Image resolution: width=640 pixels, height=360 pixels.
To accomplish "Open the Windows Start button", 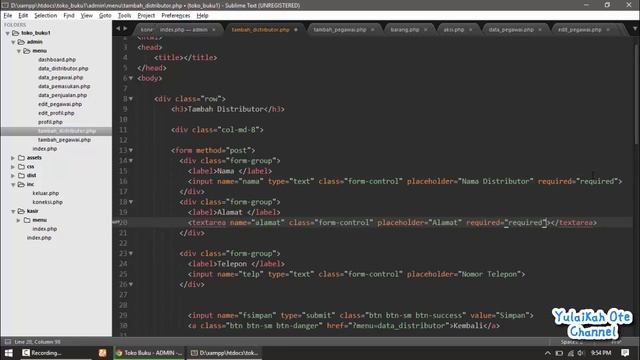I will pyautogui.click(x=8, y=353).
